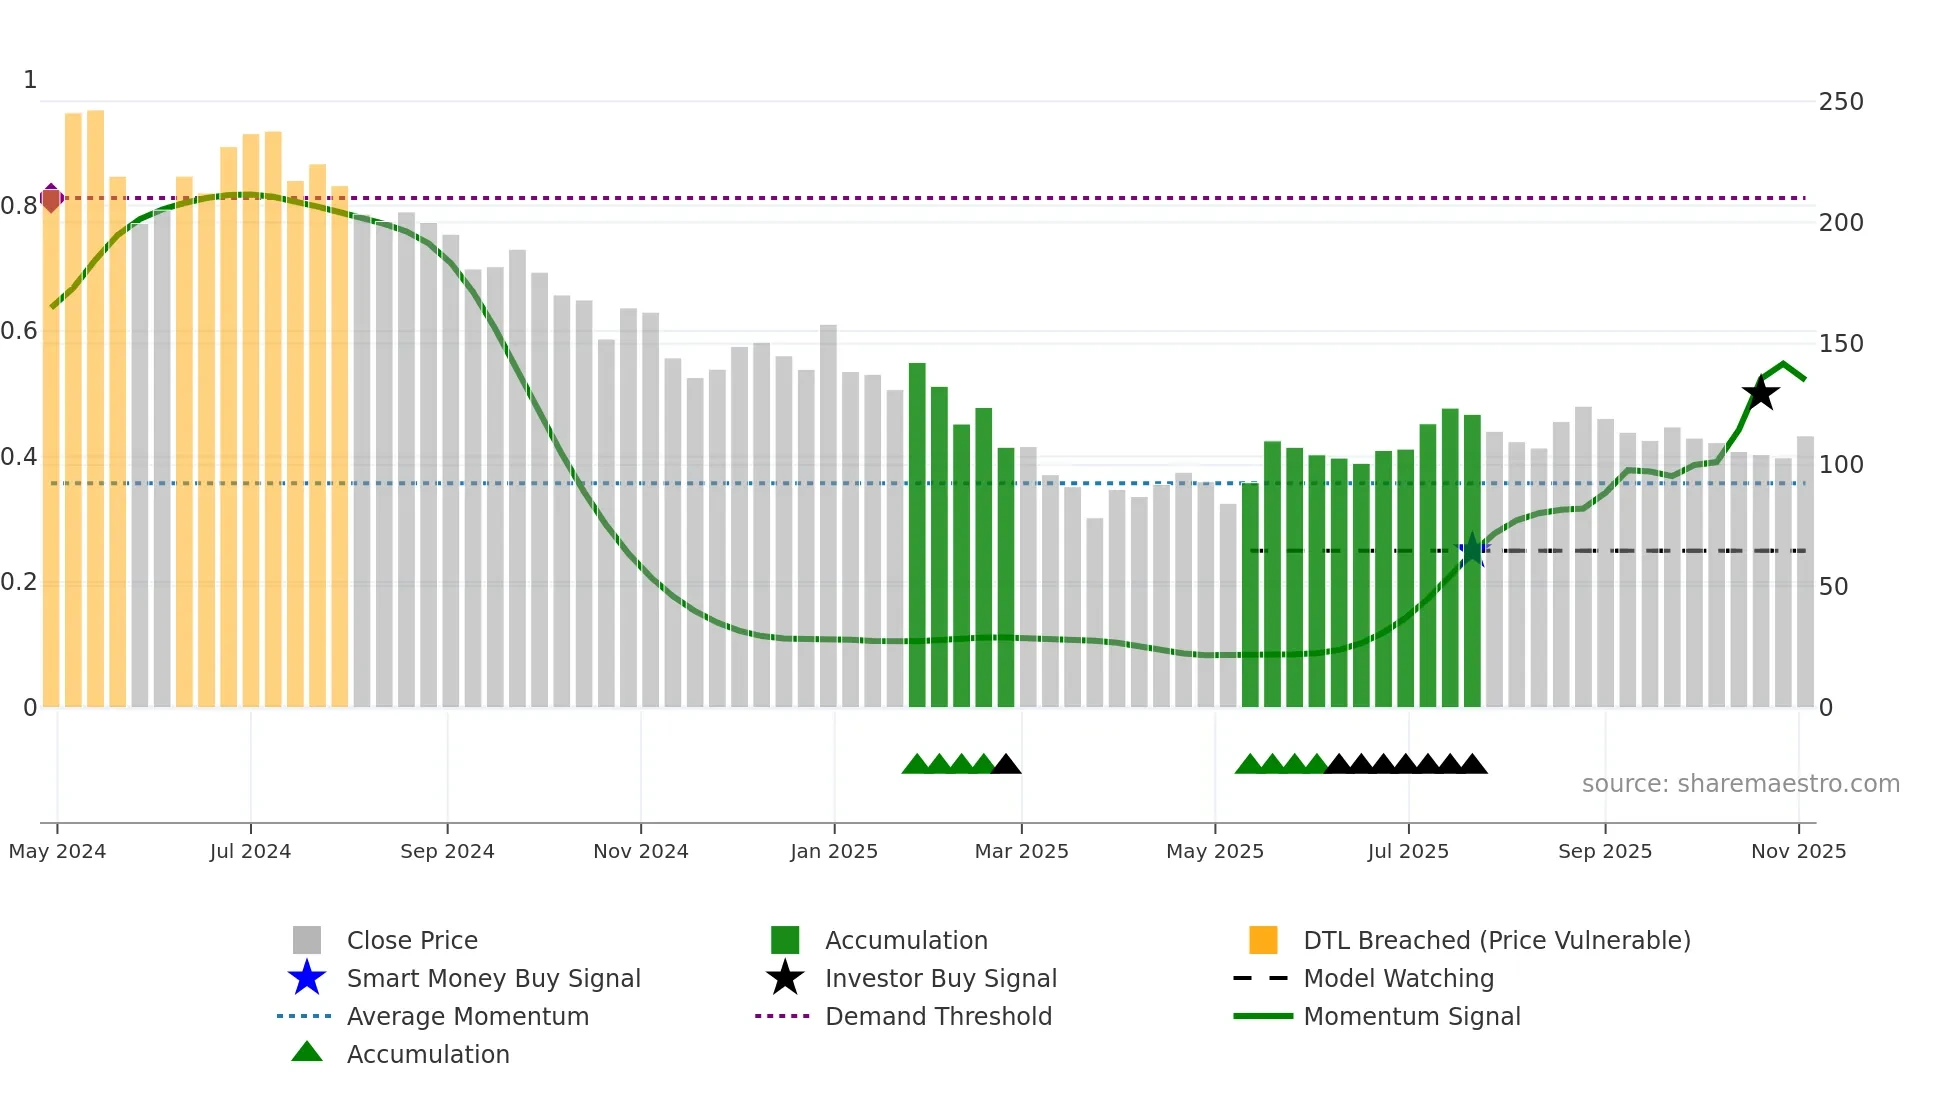Click the "Jul 2024" x-axis label
This screenshot has height=1102, width=1960.
pyautogui.click(x=250, y=851)
